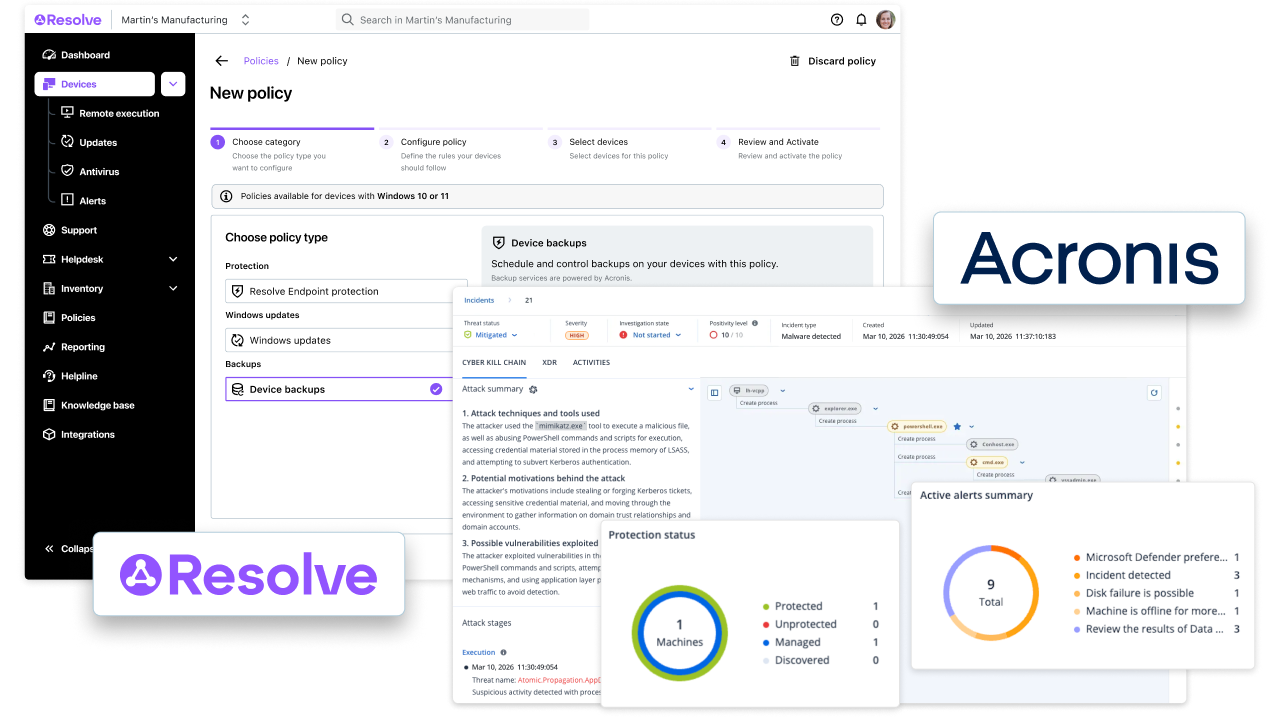Toggle the graph side panel icon

pos(714,393)
